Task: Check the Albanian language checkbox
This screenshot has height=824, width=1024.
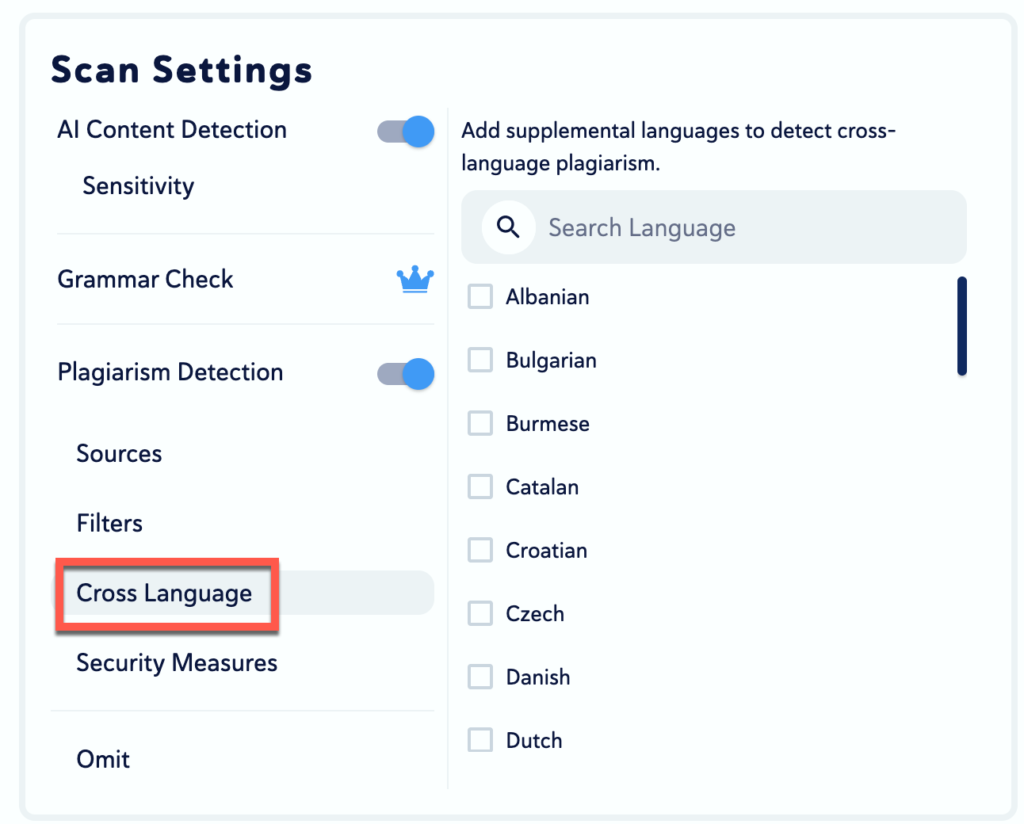Action: 481,297
